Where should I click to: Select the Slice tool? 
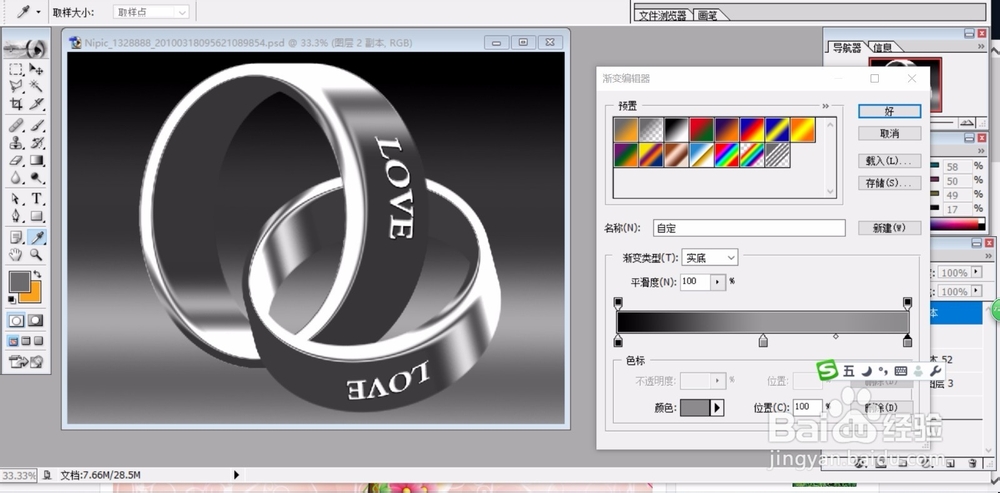point(36,103)
